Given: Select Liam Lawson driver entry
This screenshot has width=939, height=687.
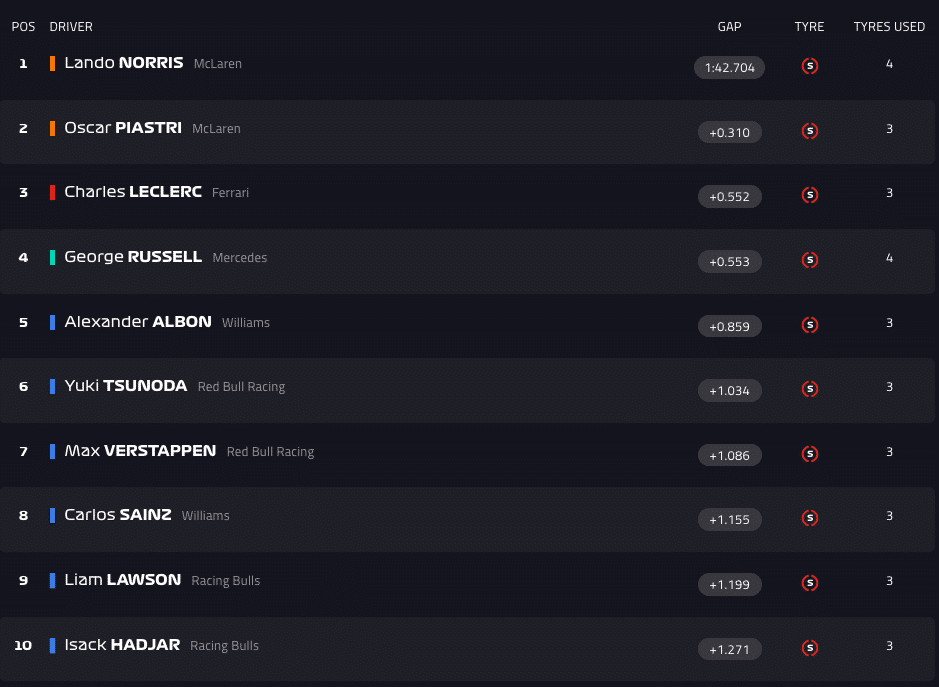Looking at the screenshot, I should click(122, 580).
